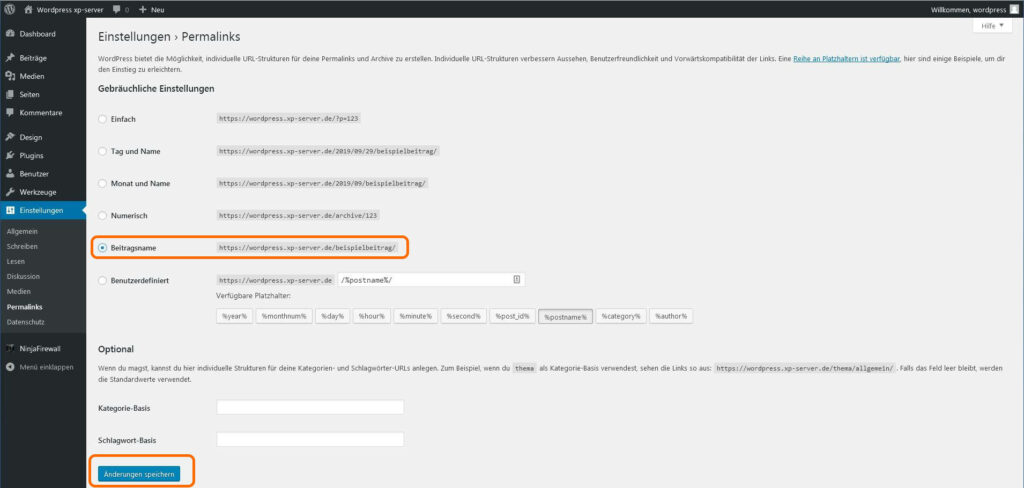The image size is (1024, 488).
Task: Open Diskussion settings submenu item
Action: pyautogui.click(x=23, y=276)
